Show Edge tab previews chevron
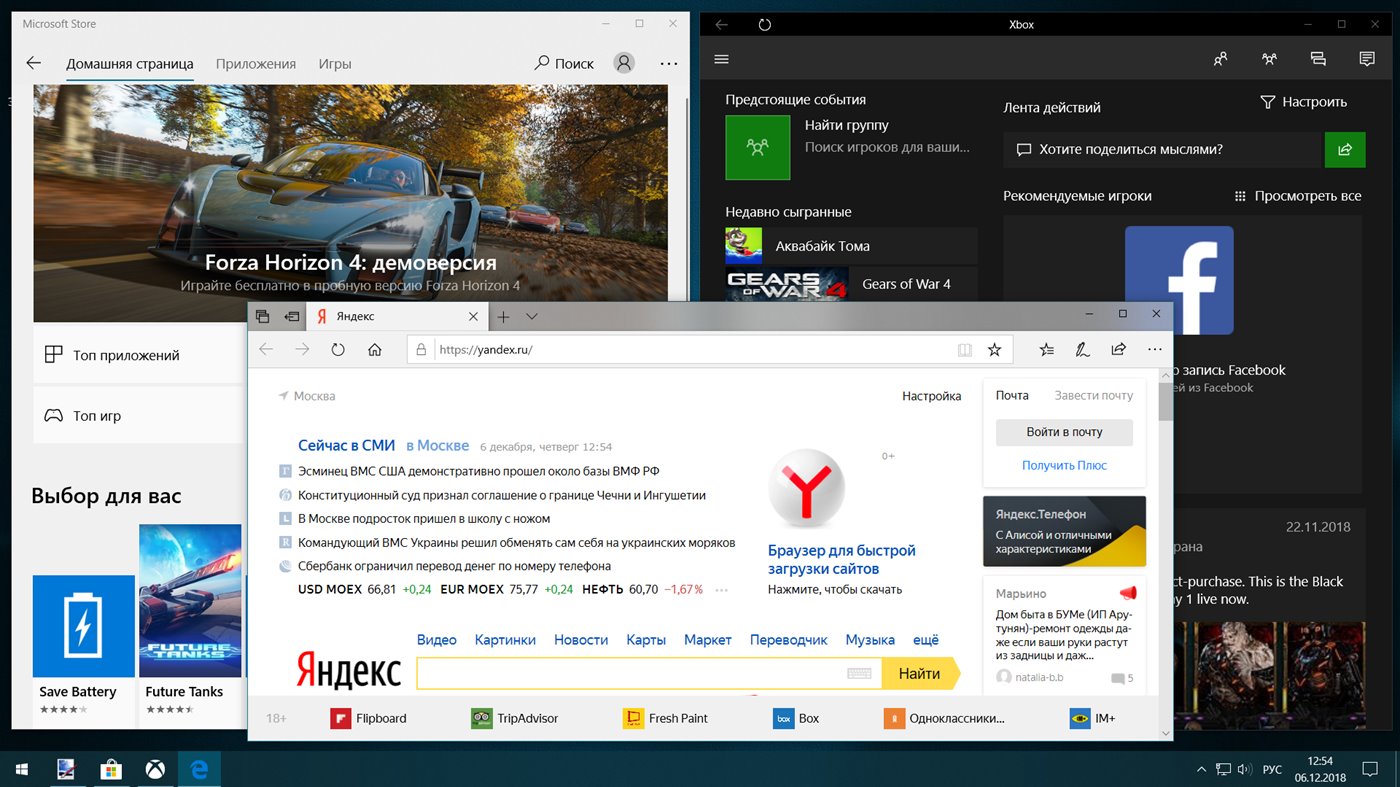 click(x=532, y=316)
